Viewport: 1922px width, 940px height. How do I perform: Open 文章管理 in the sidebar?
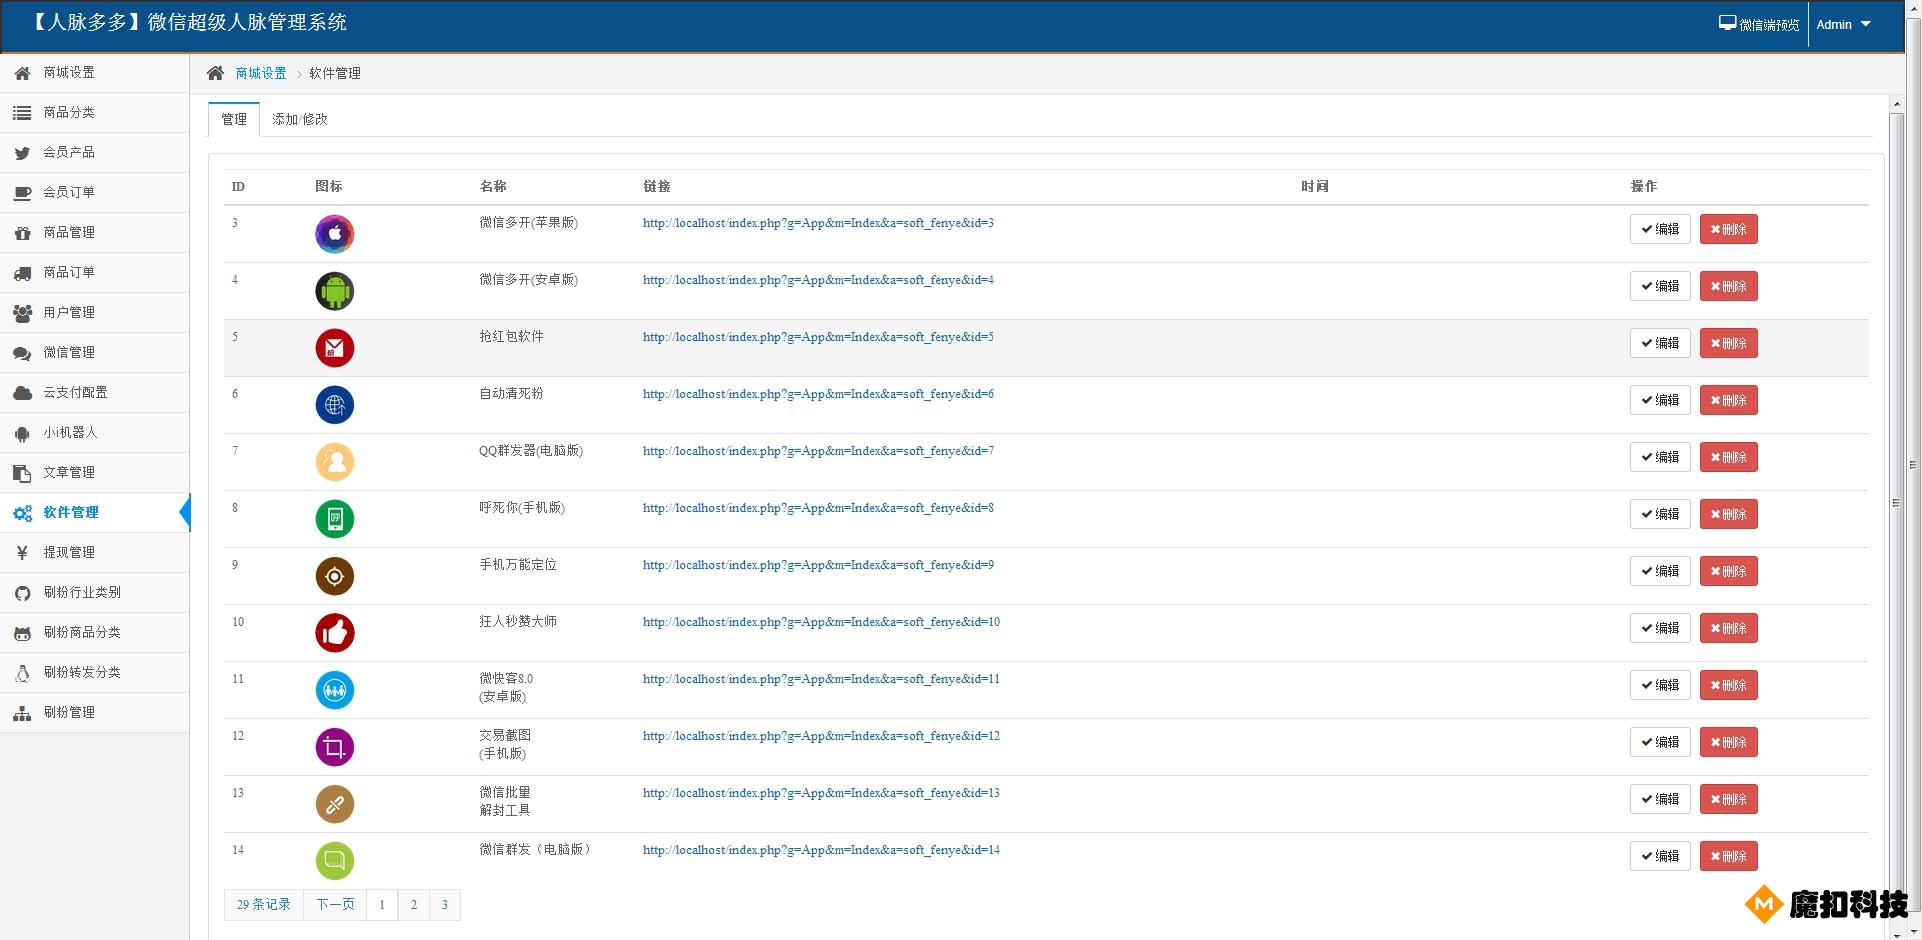[x=95, y=473]
